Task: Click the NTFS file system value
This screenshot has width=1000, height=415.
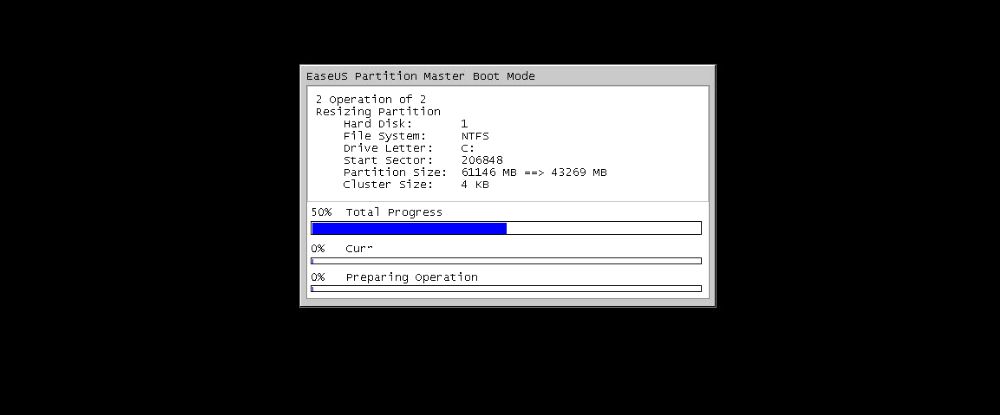Action: click(x=475, y=136)
